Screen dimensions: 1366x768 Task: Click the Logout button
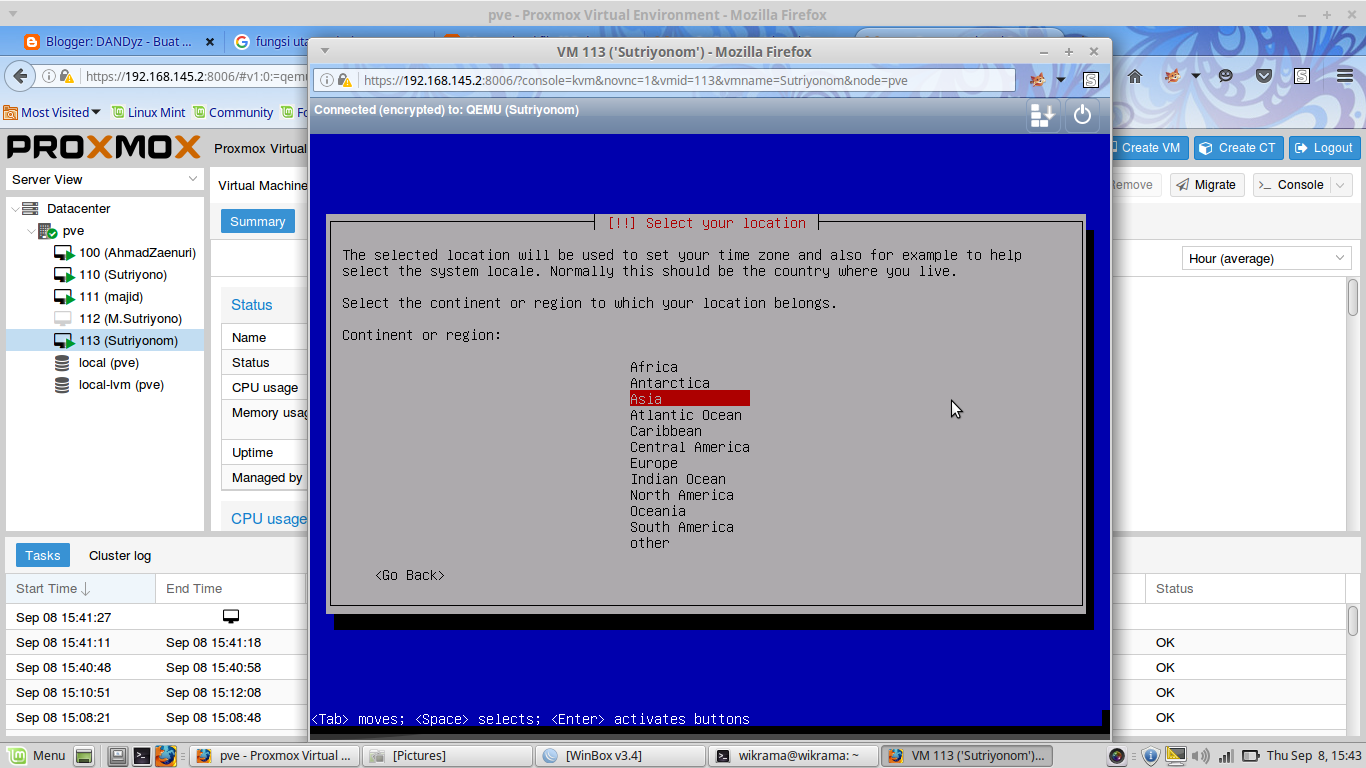point(1324,148)
